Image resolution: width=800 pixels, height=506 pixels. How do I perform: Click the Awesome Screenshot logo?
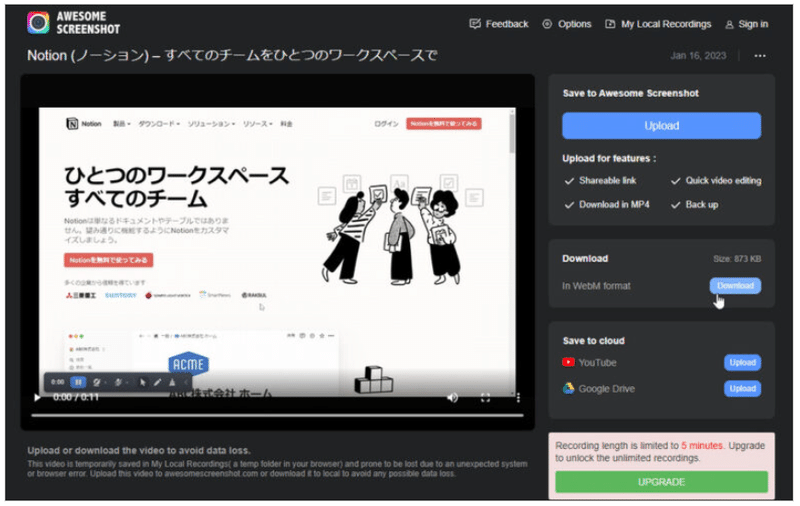[73, 23]
